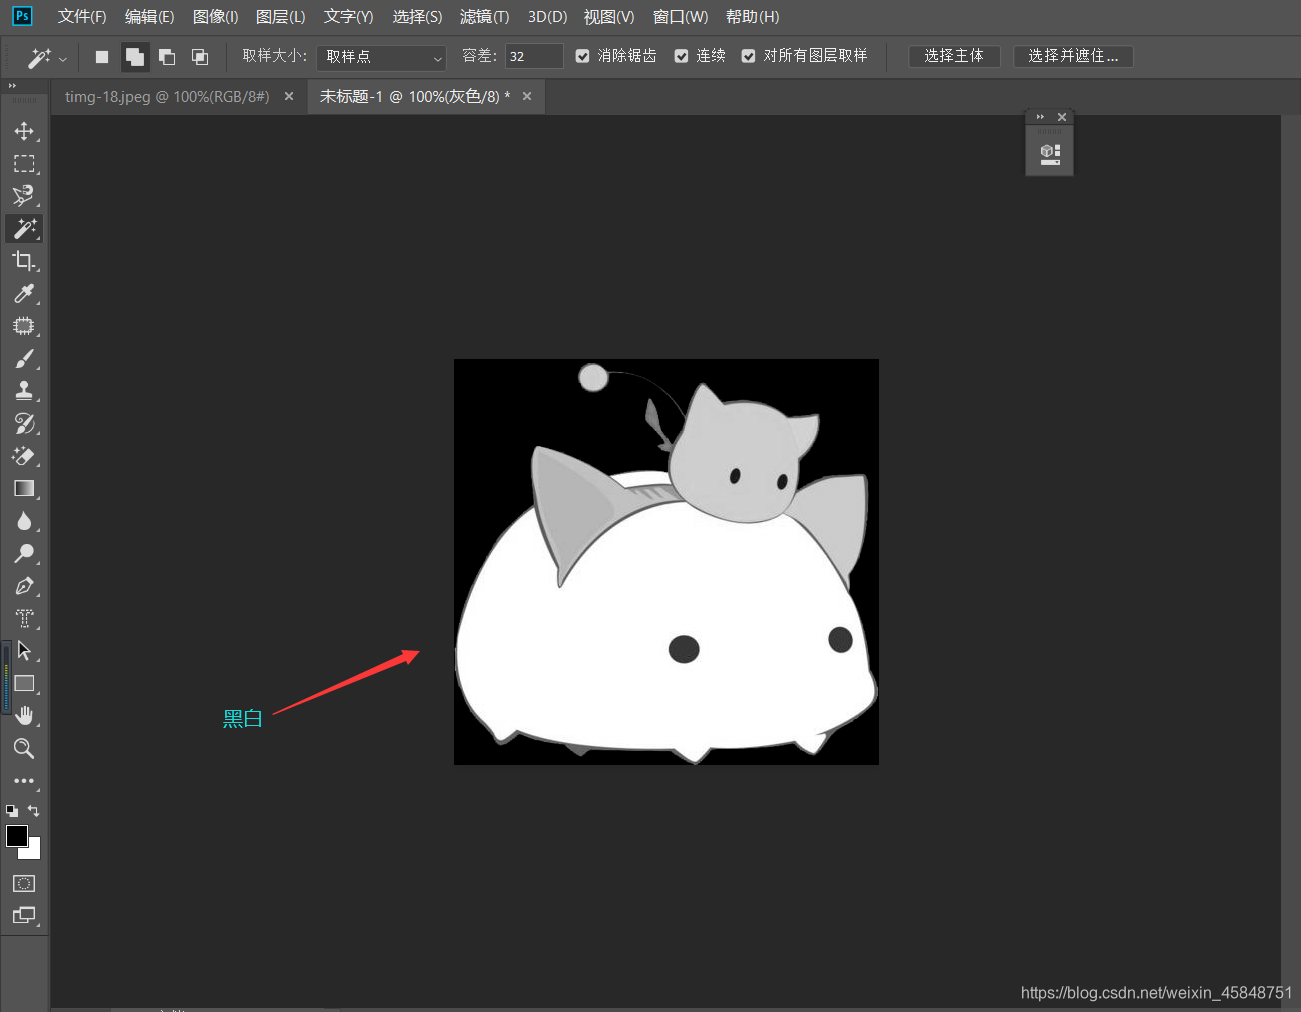Select the Eraser tool
Image resolution: width=1301 pixels, height=1012 pixels.
[24, 456]
